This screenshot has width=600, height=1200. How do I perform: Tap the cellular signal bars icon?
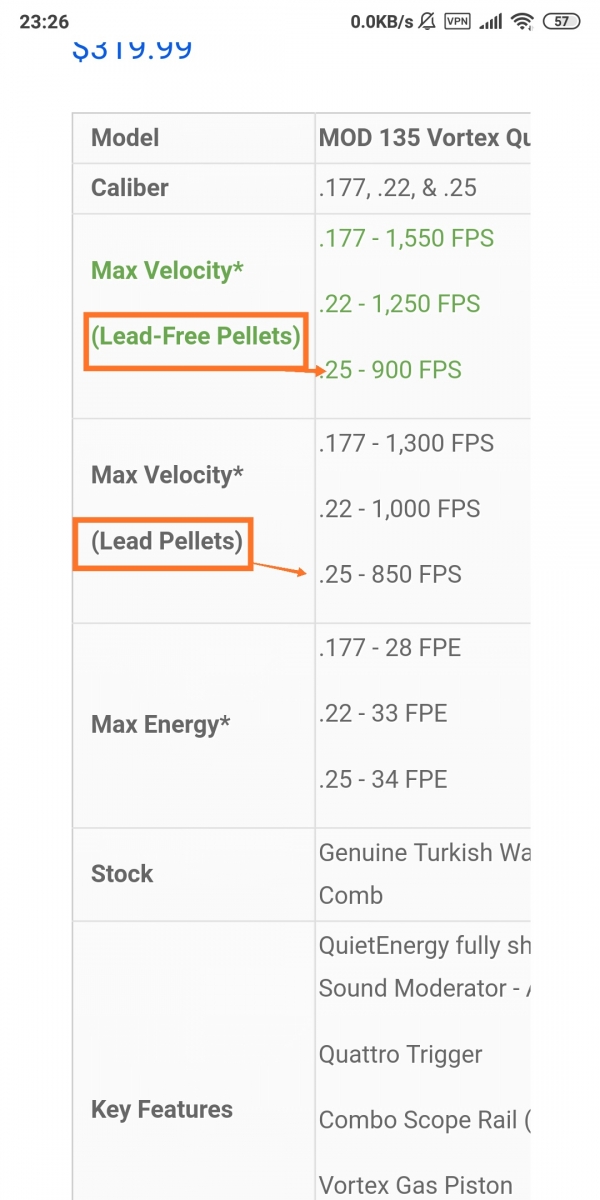pos(489,21)
